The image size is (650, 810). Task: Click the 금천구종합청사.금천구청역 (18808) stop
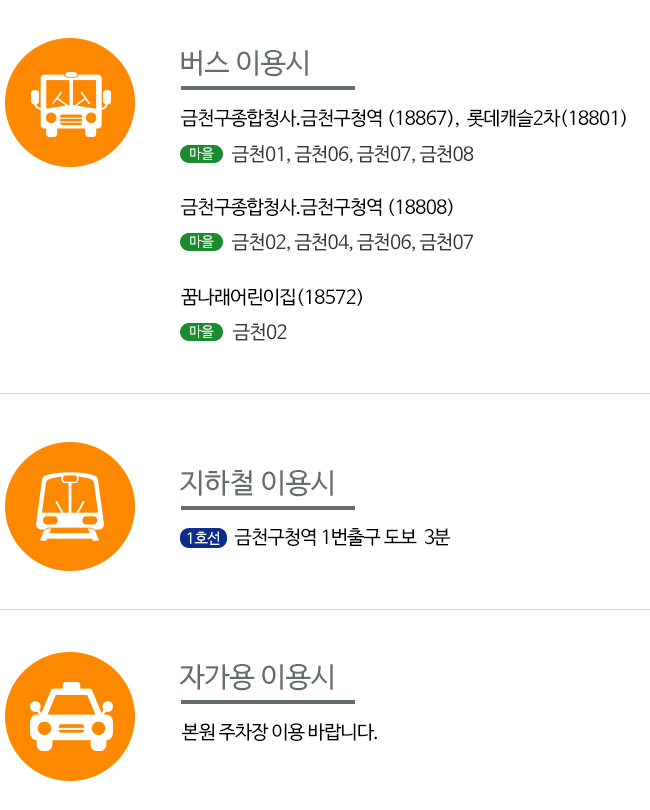click(x=317, y=207)
